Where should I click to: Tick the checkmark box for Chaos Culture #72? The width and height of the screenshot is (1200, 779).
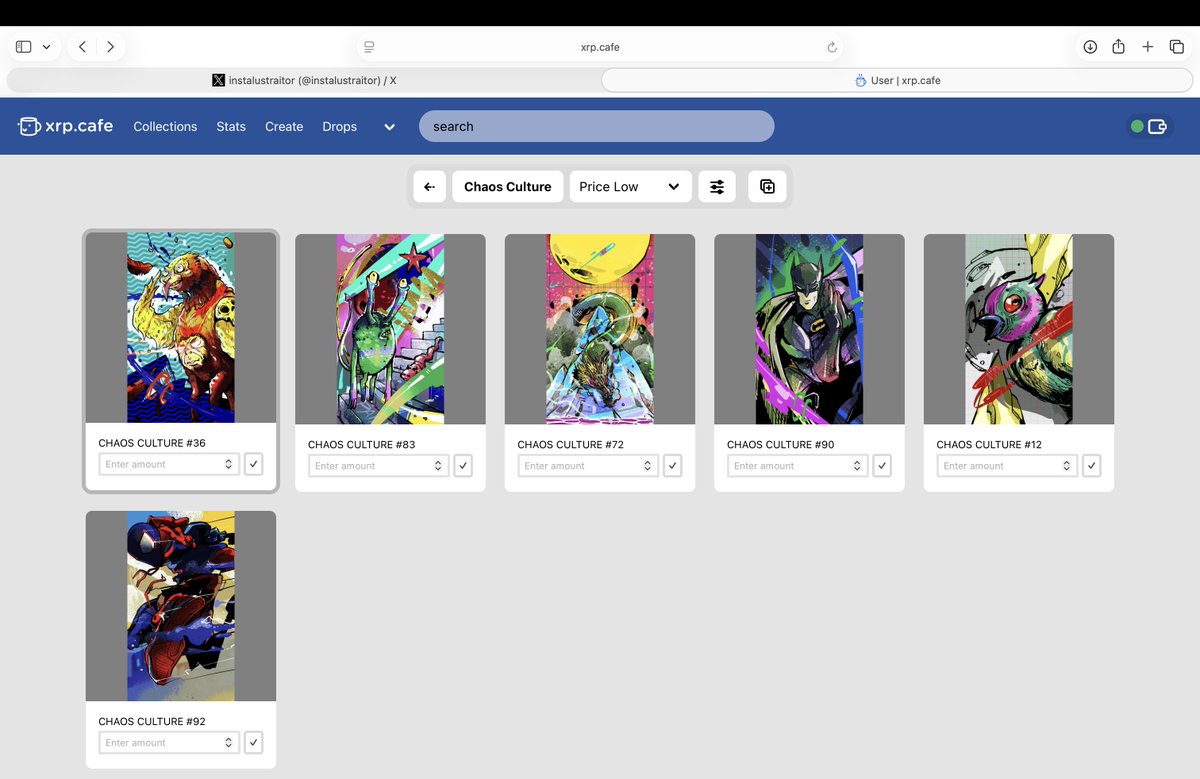point(673,466)
